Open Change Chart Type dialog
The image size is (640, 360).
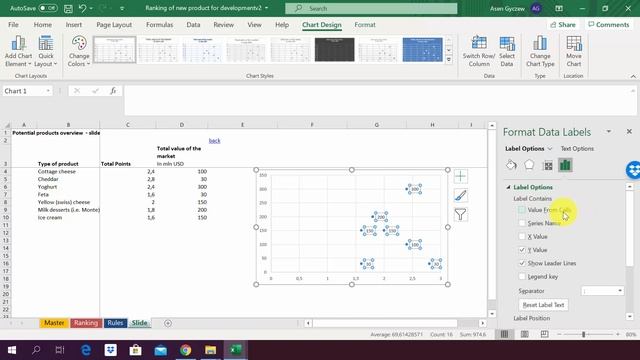(x=540, y=51)
